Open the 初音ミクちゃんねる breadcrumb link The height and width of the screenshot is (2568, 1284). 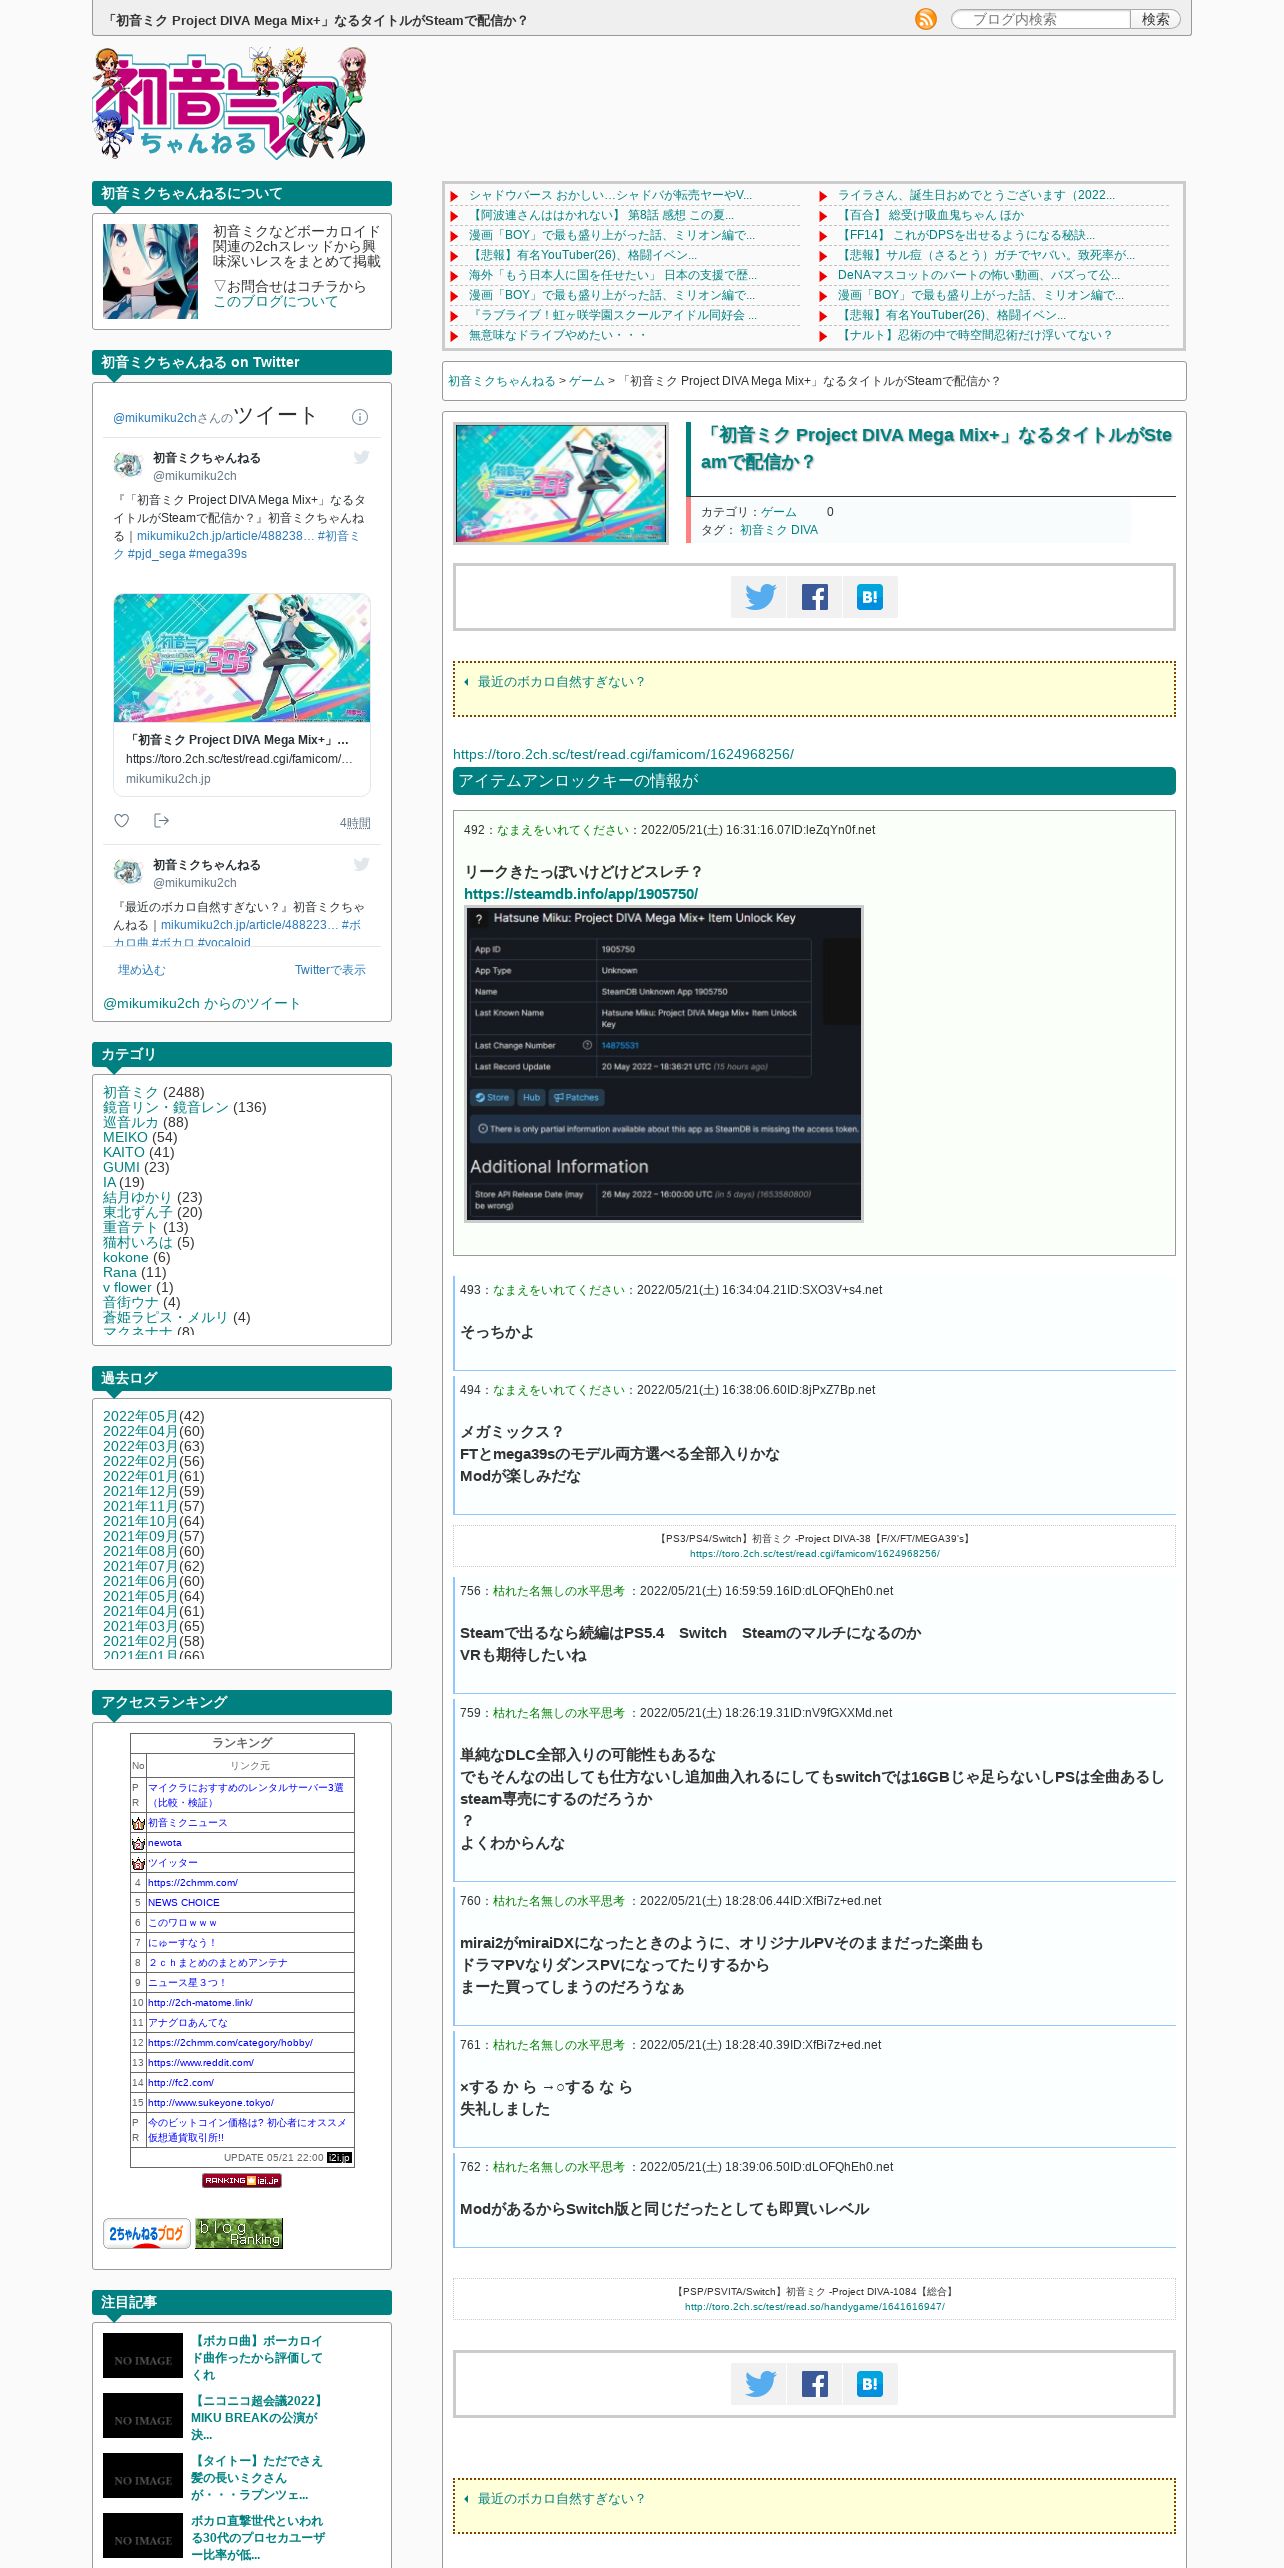501,381
